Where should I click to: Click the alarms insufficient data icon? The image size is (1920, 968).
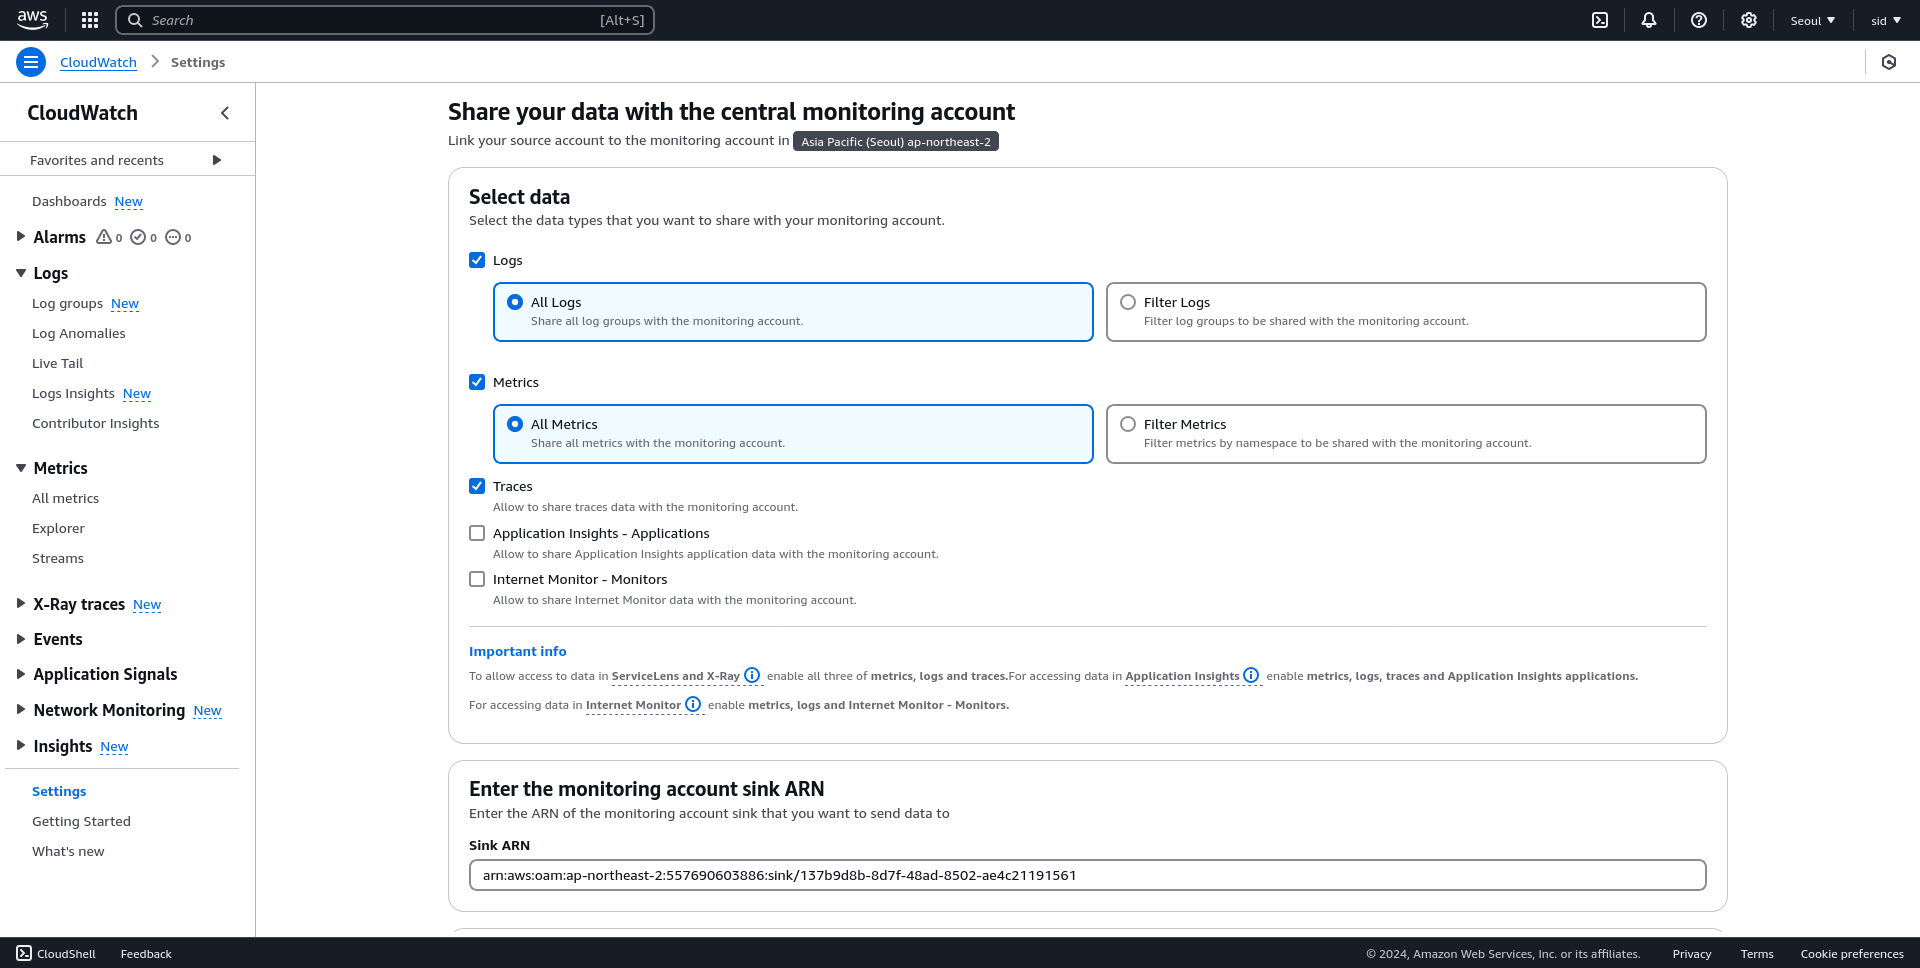click(x=173, y=237)
